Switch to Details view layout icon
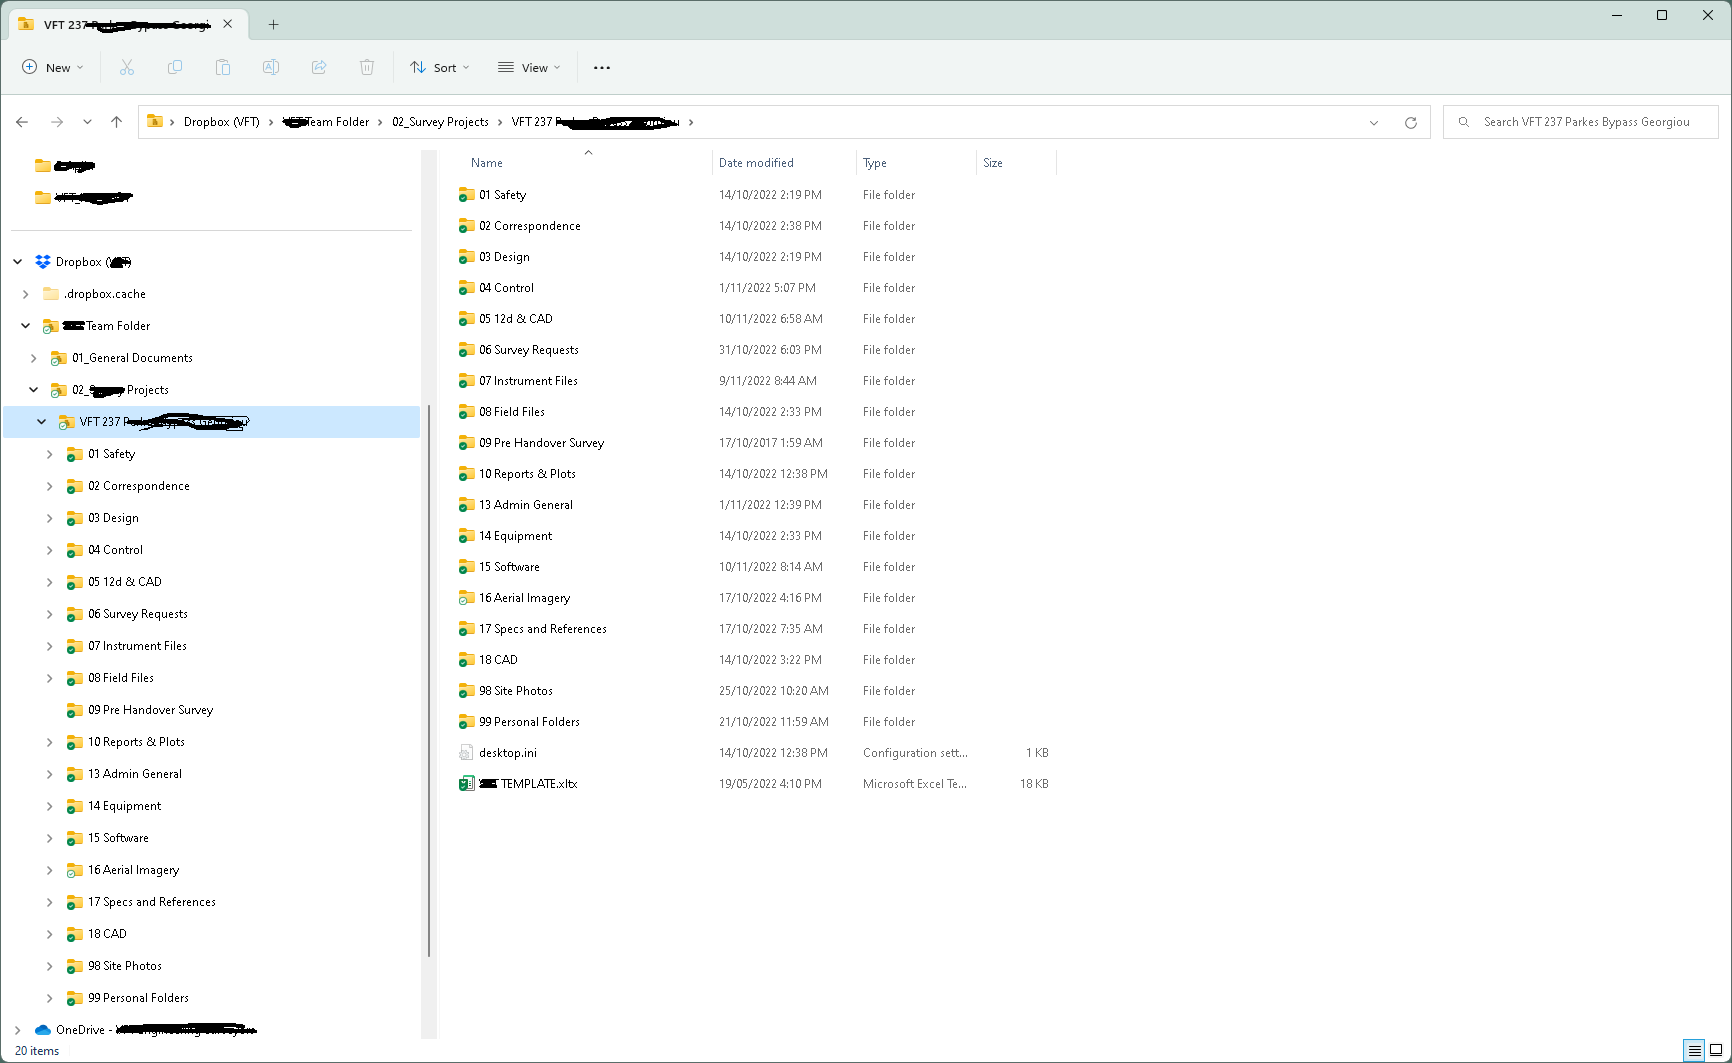The height and width of the screenshot is (1063, 1732). (1695, 1050)
